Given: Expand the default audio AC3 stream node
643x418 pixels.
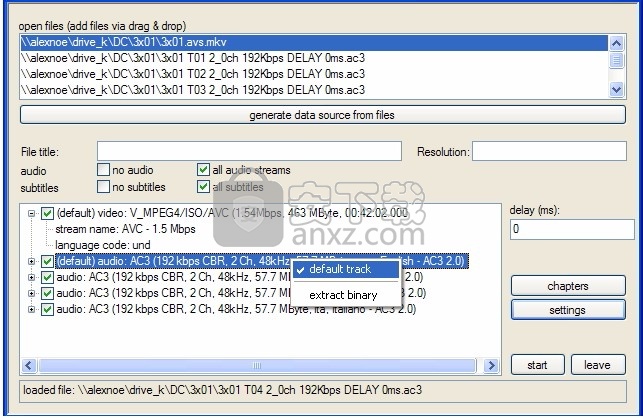Looking at the screenshot, I should click(x=31, y=261).
